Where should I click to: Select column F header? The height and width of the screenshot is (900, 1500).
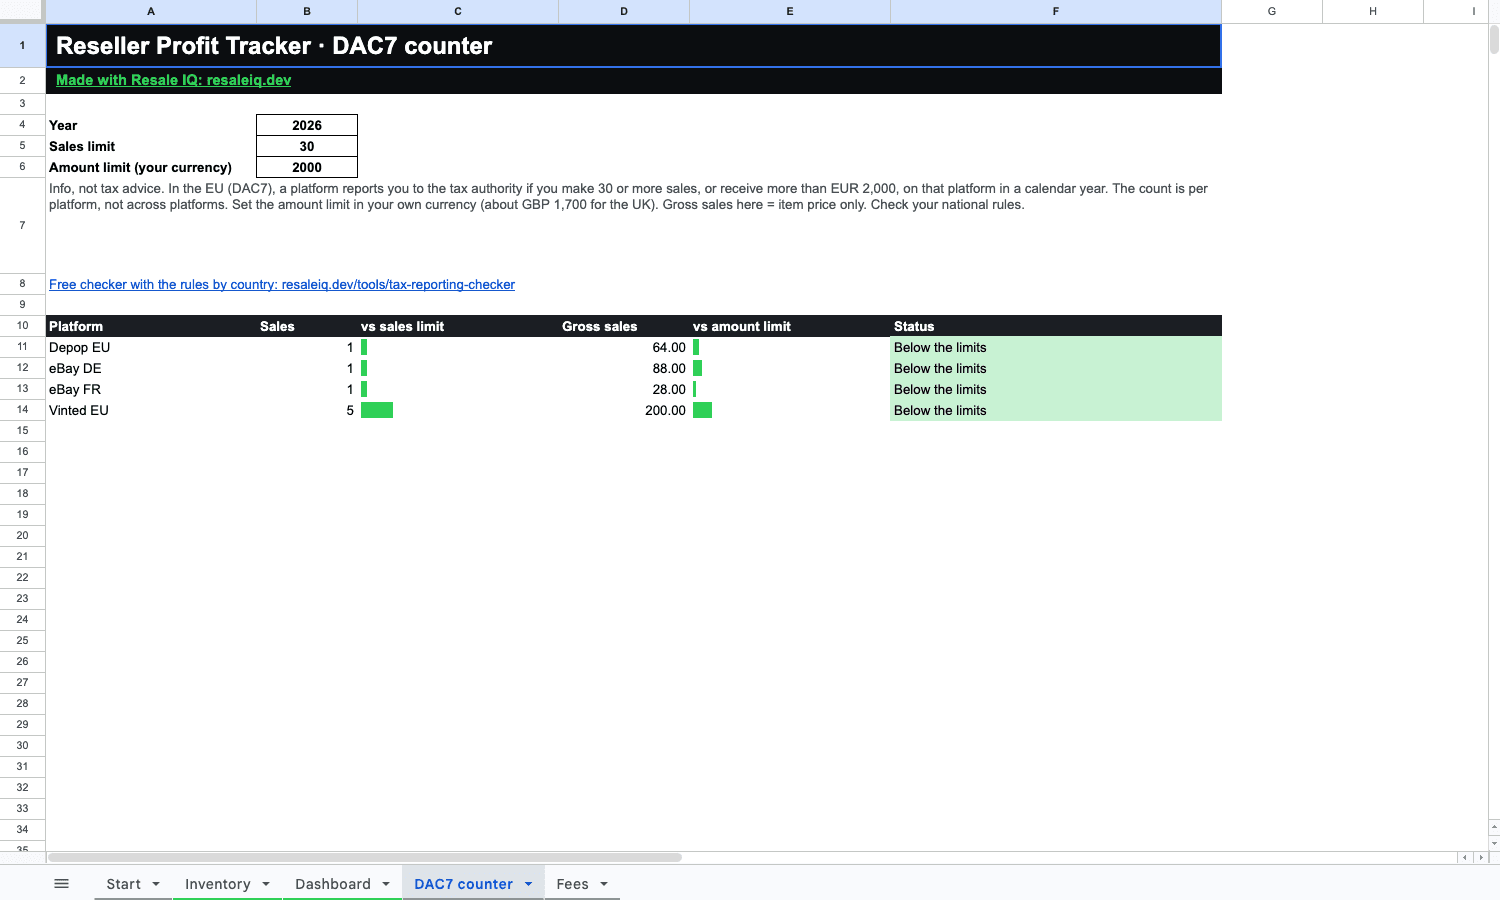pos(1056,11)
